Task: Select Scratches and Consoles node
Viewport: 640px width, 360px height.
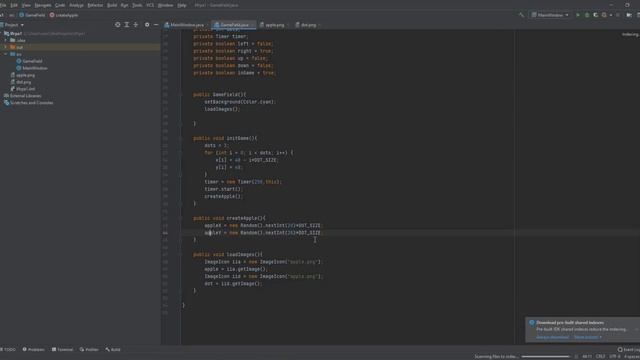Action: coord(29,103)
